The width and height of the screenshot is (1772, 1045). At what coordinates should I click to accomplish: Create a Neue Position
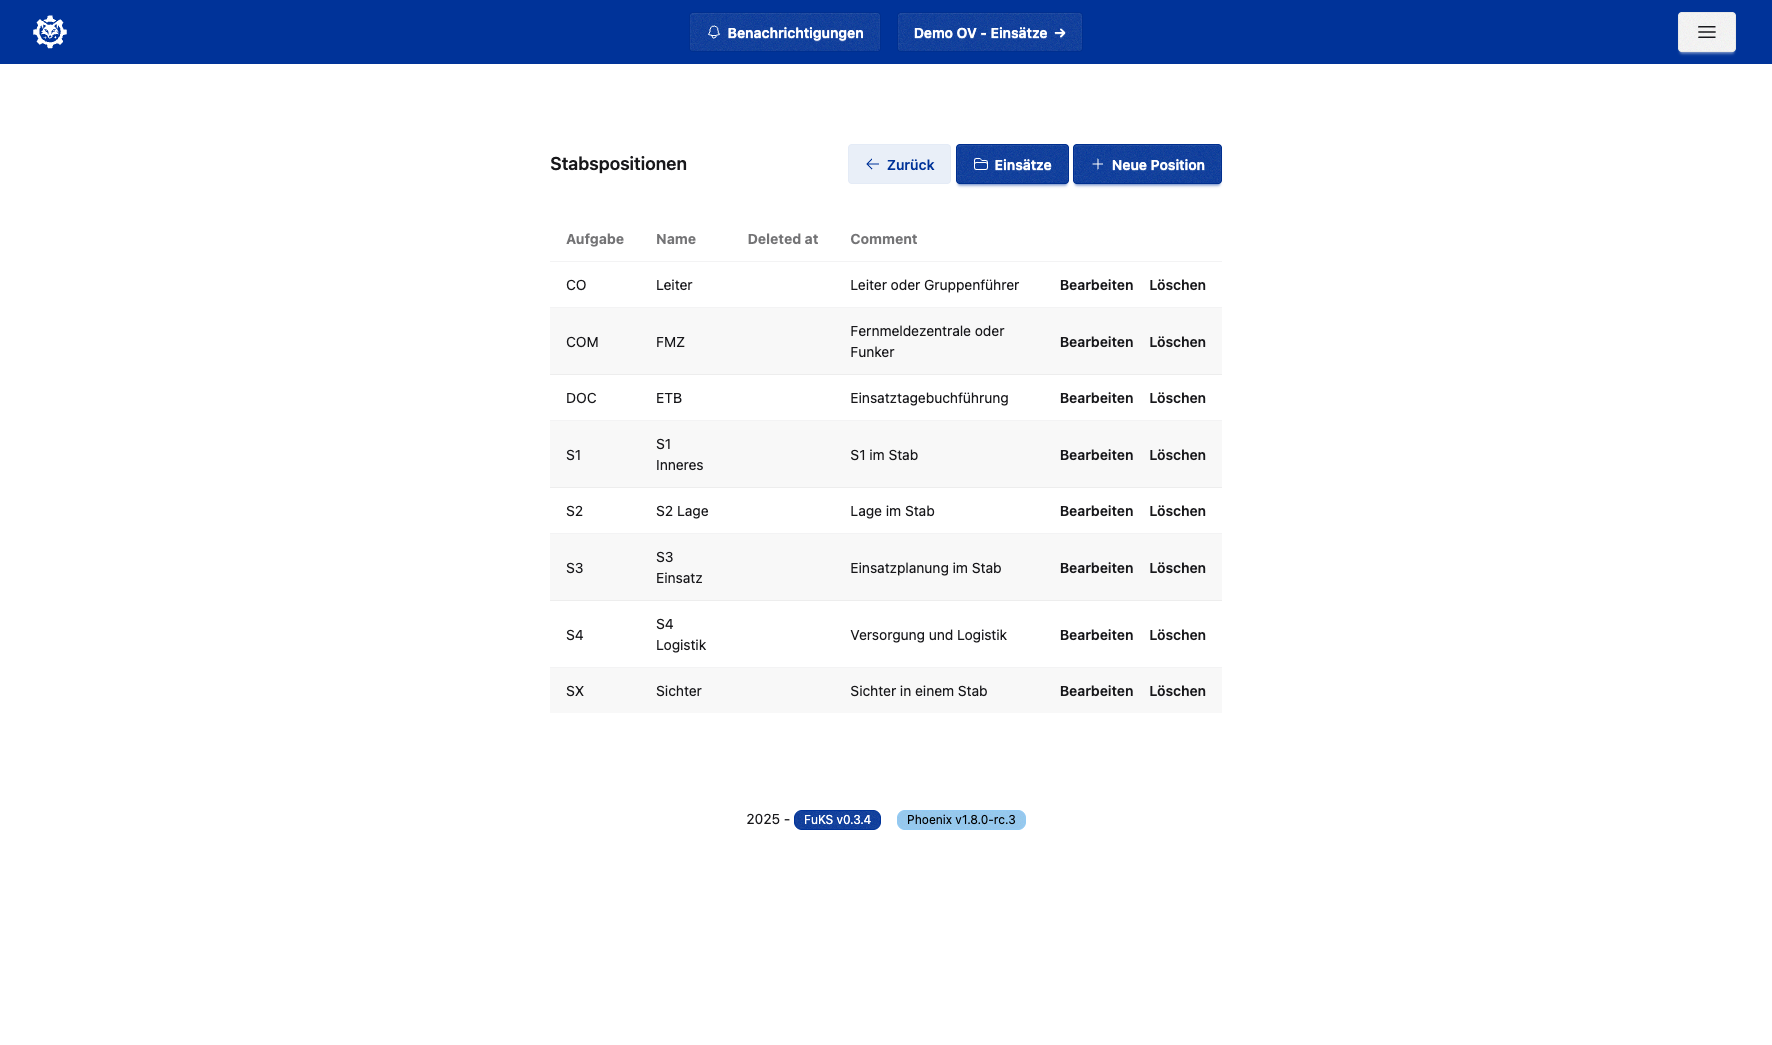[x=1147, y=165]
